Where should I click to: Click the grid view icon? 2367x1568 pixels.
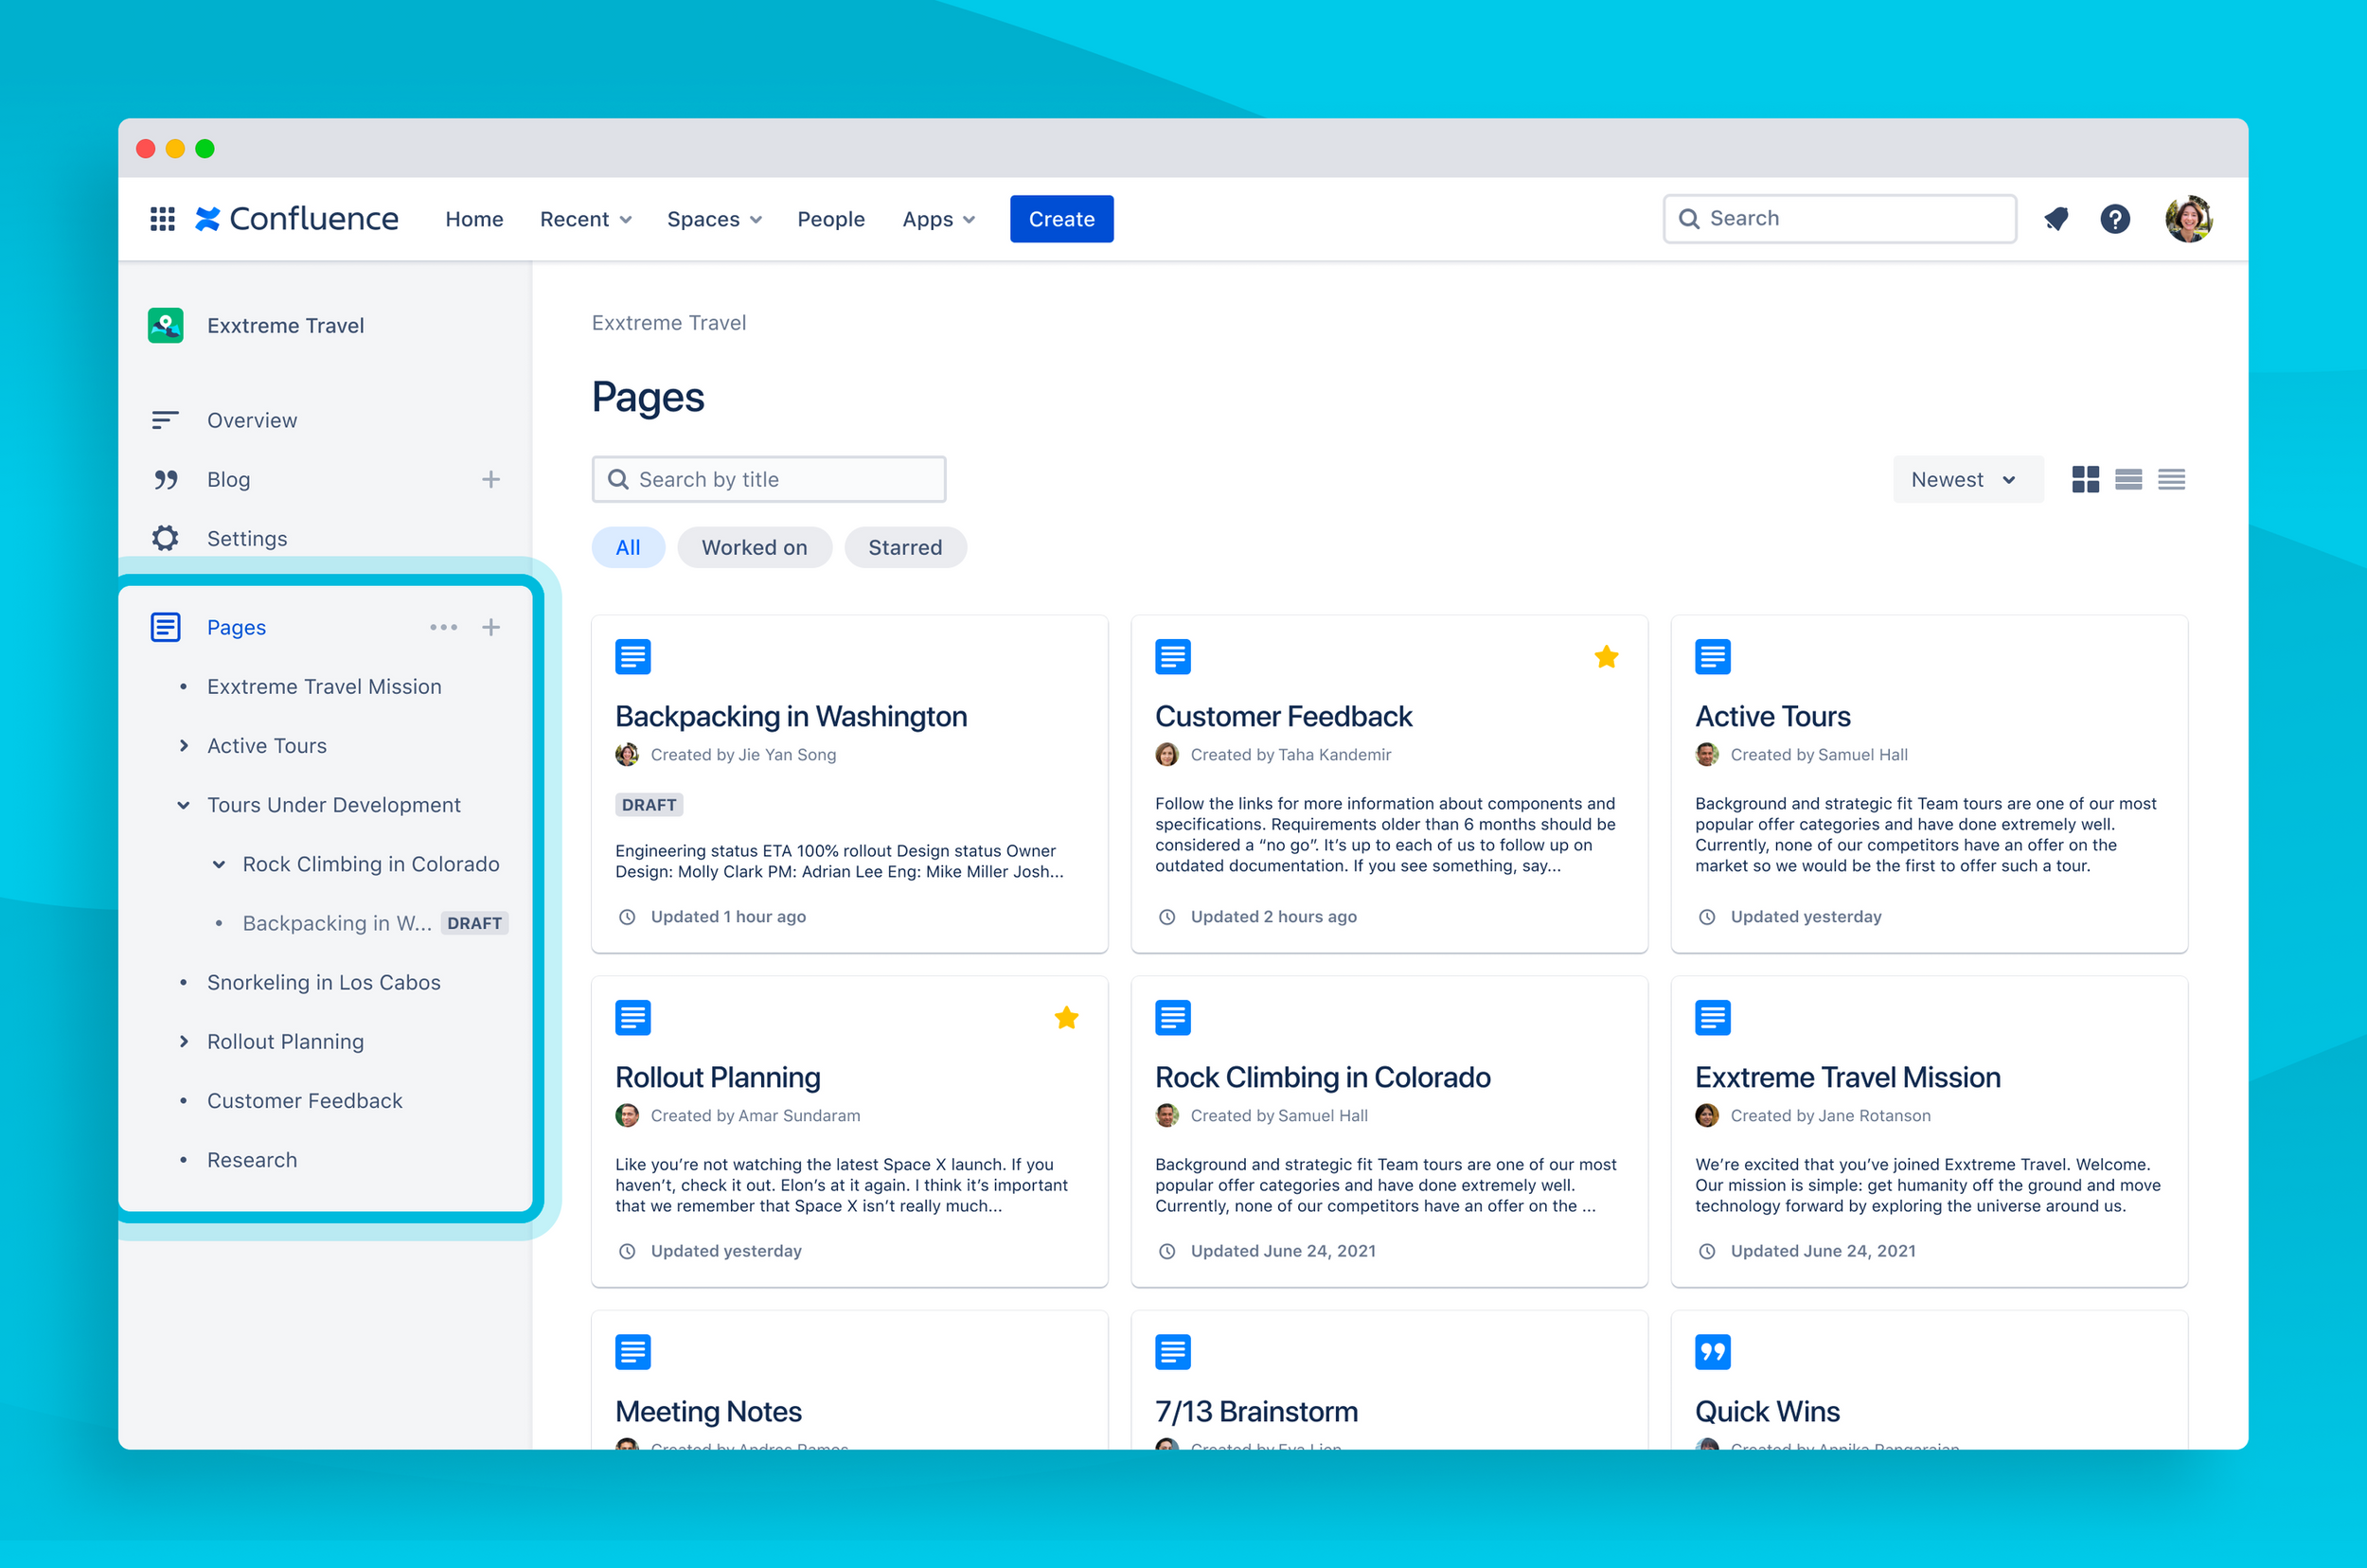click(2086, 476)
